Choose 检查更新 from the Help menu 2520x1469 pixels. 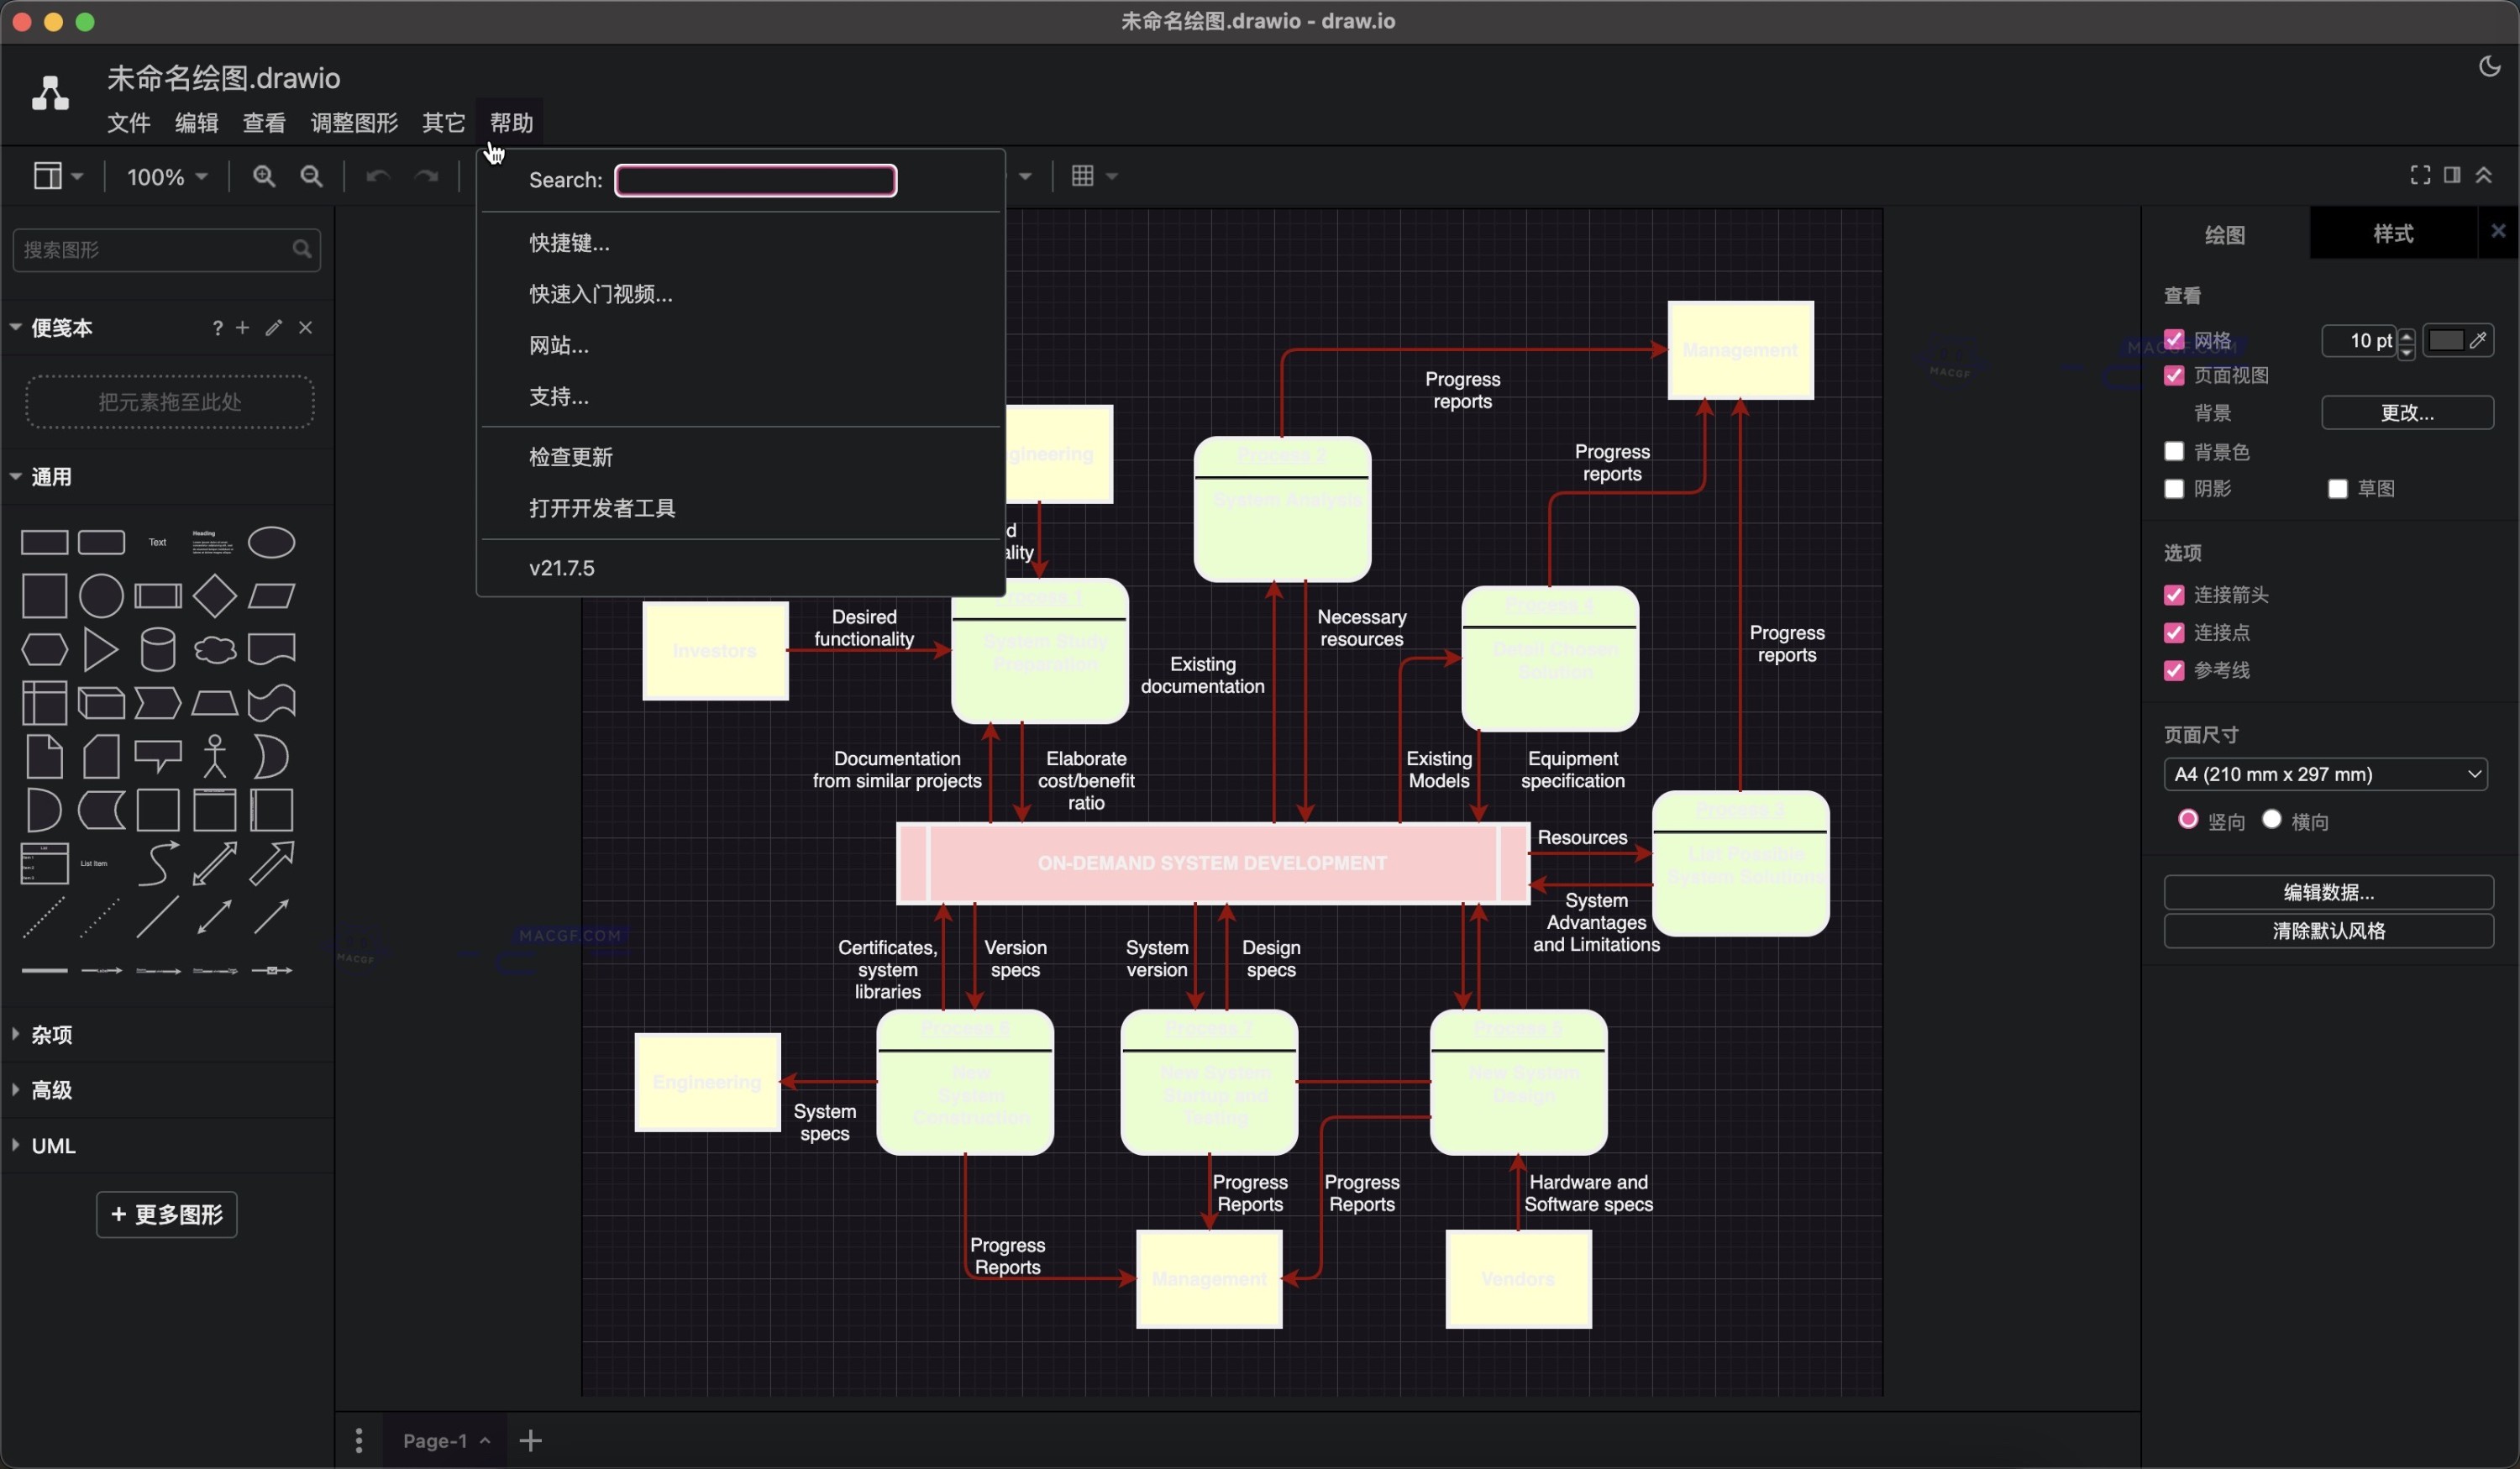[x=571, y=457]
